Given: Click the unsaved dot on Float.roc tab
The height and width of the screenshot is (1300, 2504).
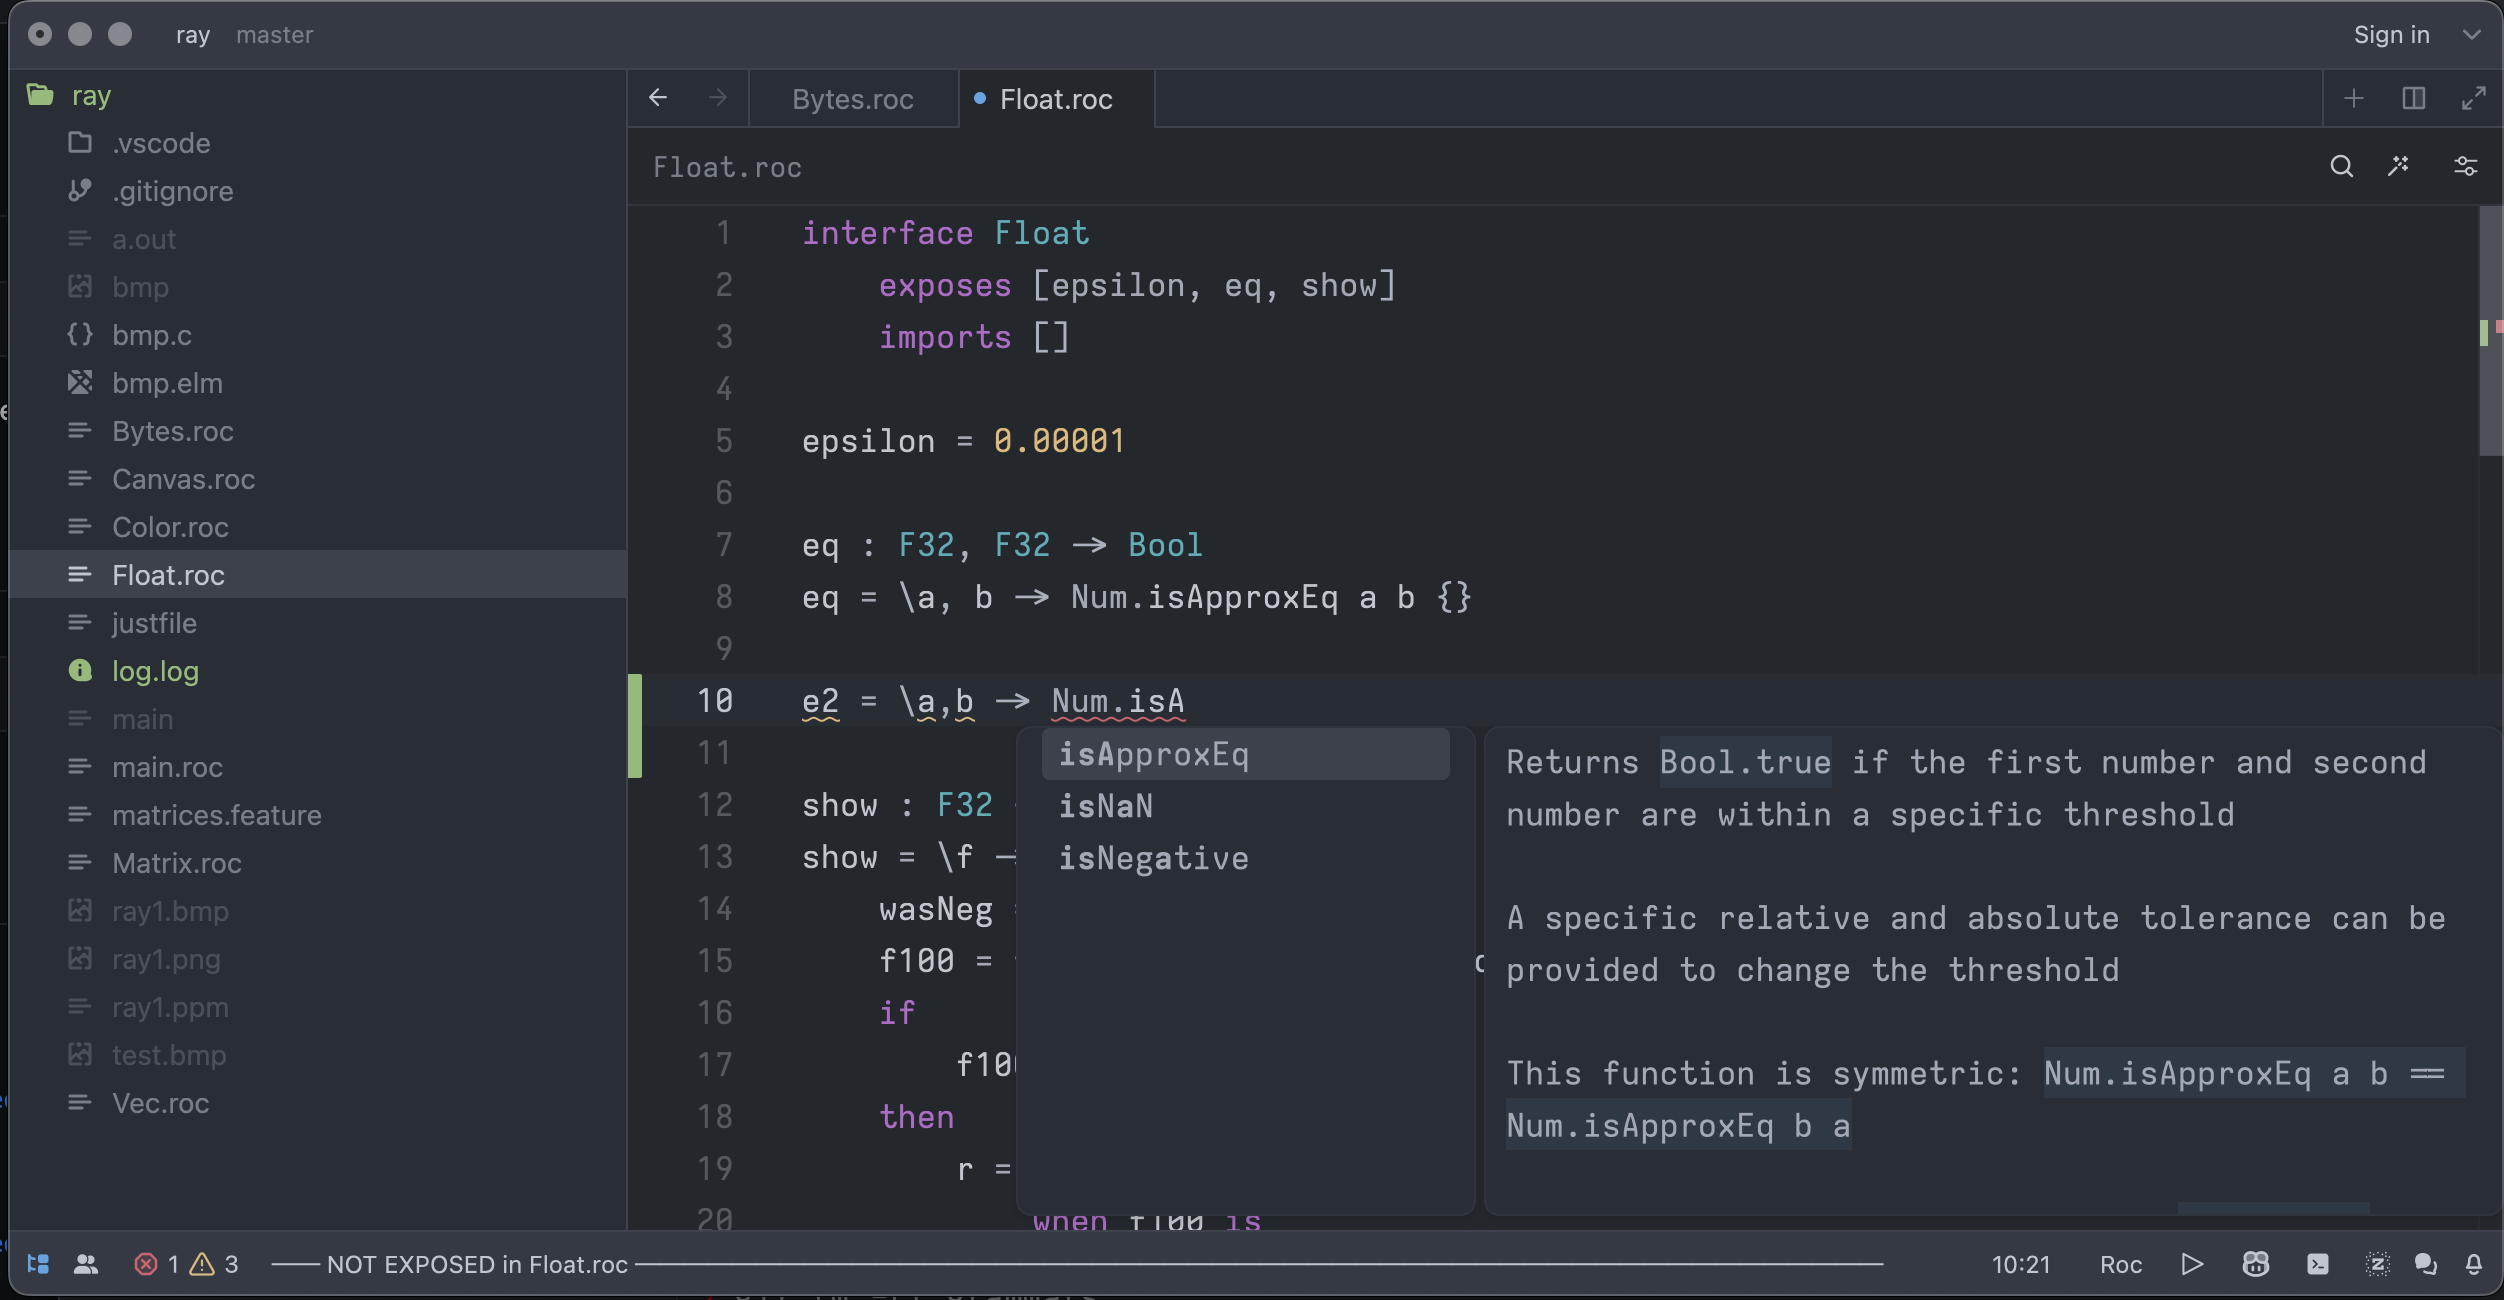Looking at the screenshot, I should click(x=980, y=98).
